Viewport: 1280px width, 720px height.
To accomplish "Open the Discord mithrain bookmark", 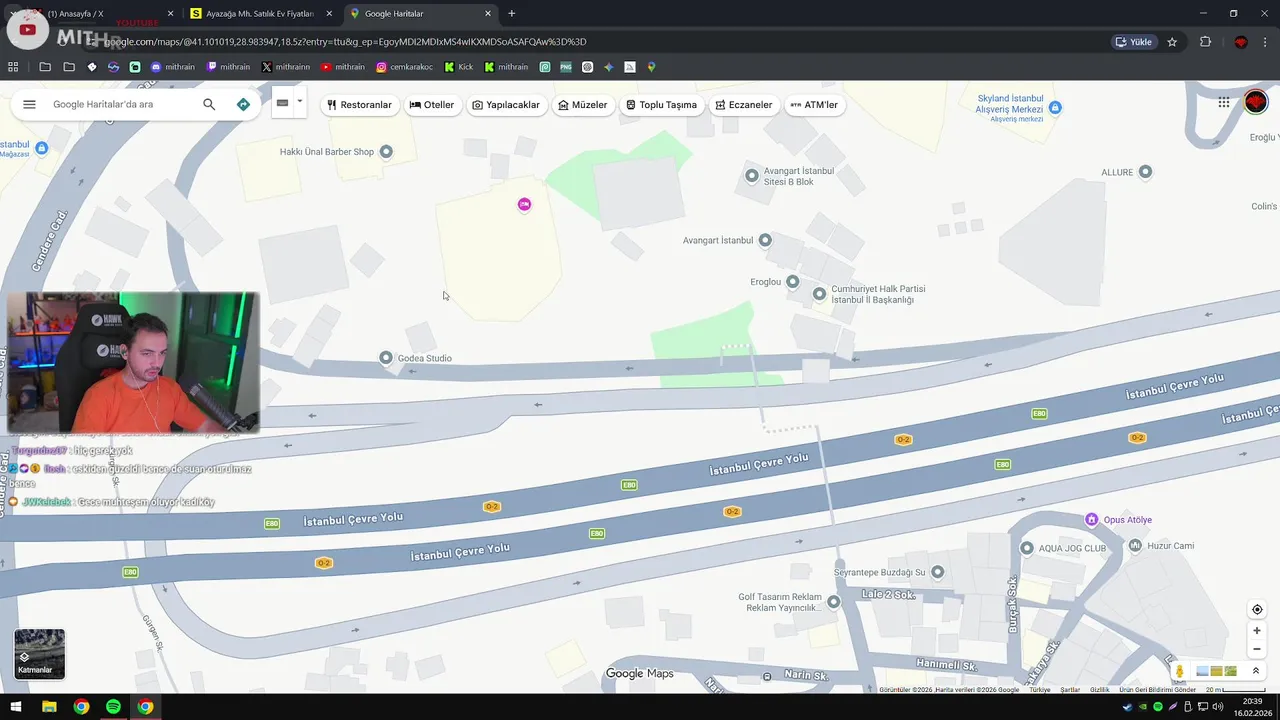I will click(x=173, y=67).
